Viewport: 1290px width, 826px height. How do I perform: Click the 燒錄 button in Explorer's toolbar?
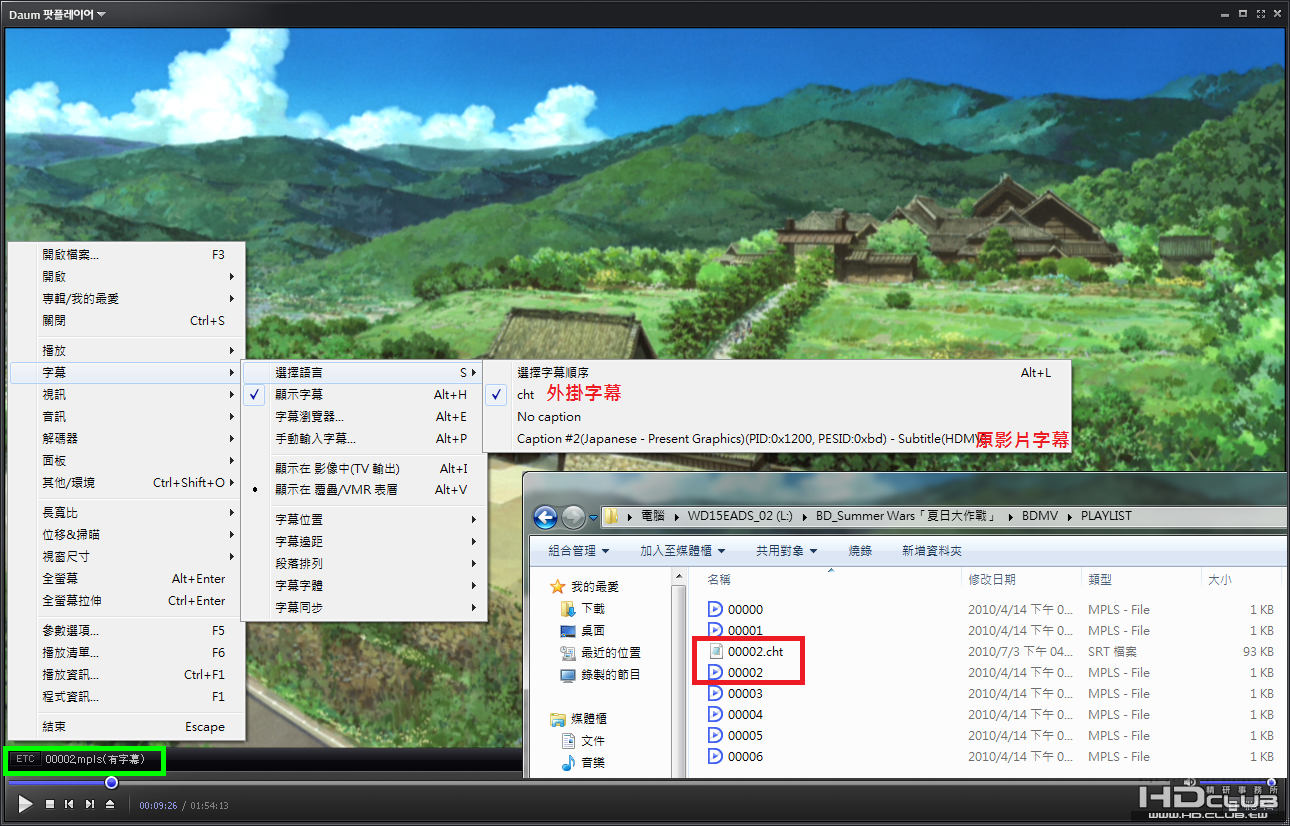pos(860,550)
